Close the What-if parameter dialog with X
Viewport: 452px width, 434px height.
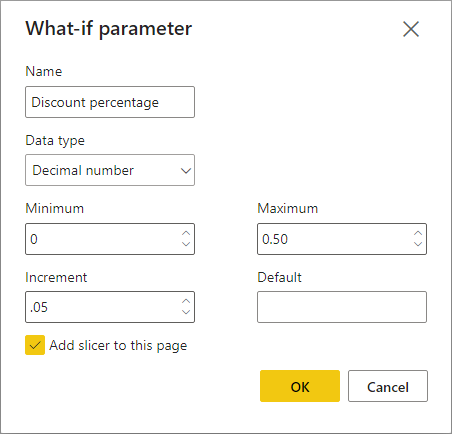pos(411,29)
